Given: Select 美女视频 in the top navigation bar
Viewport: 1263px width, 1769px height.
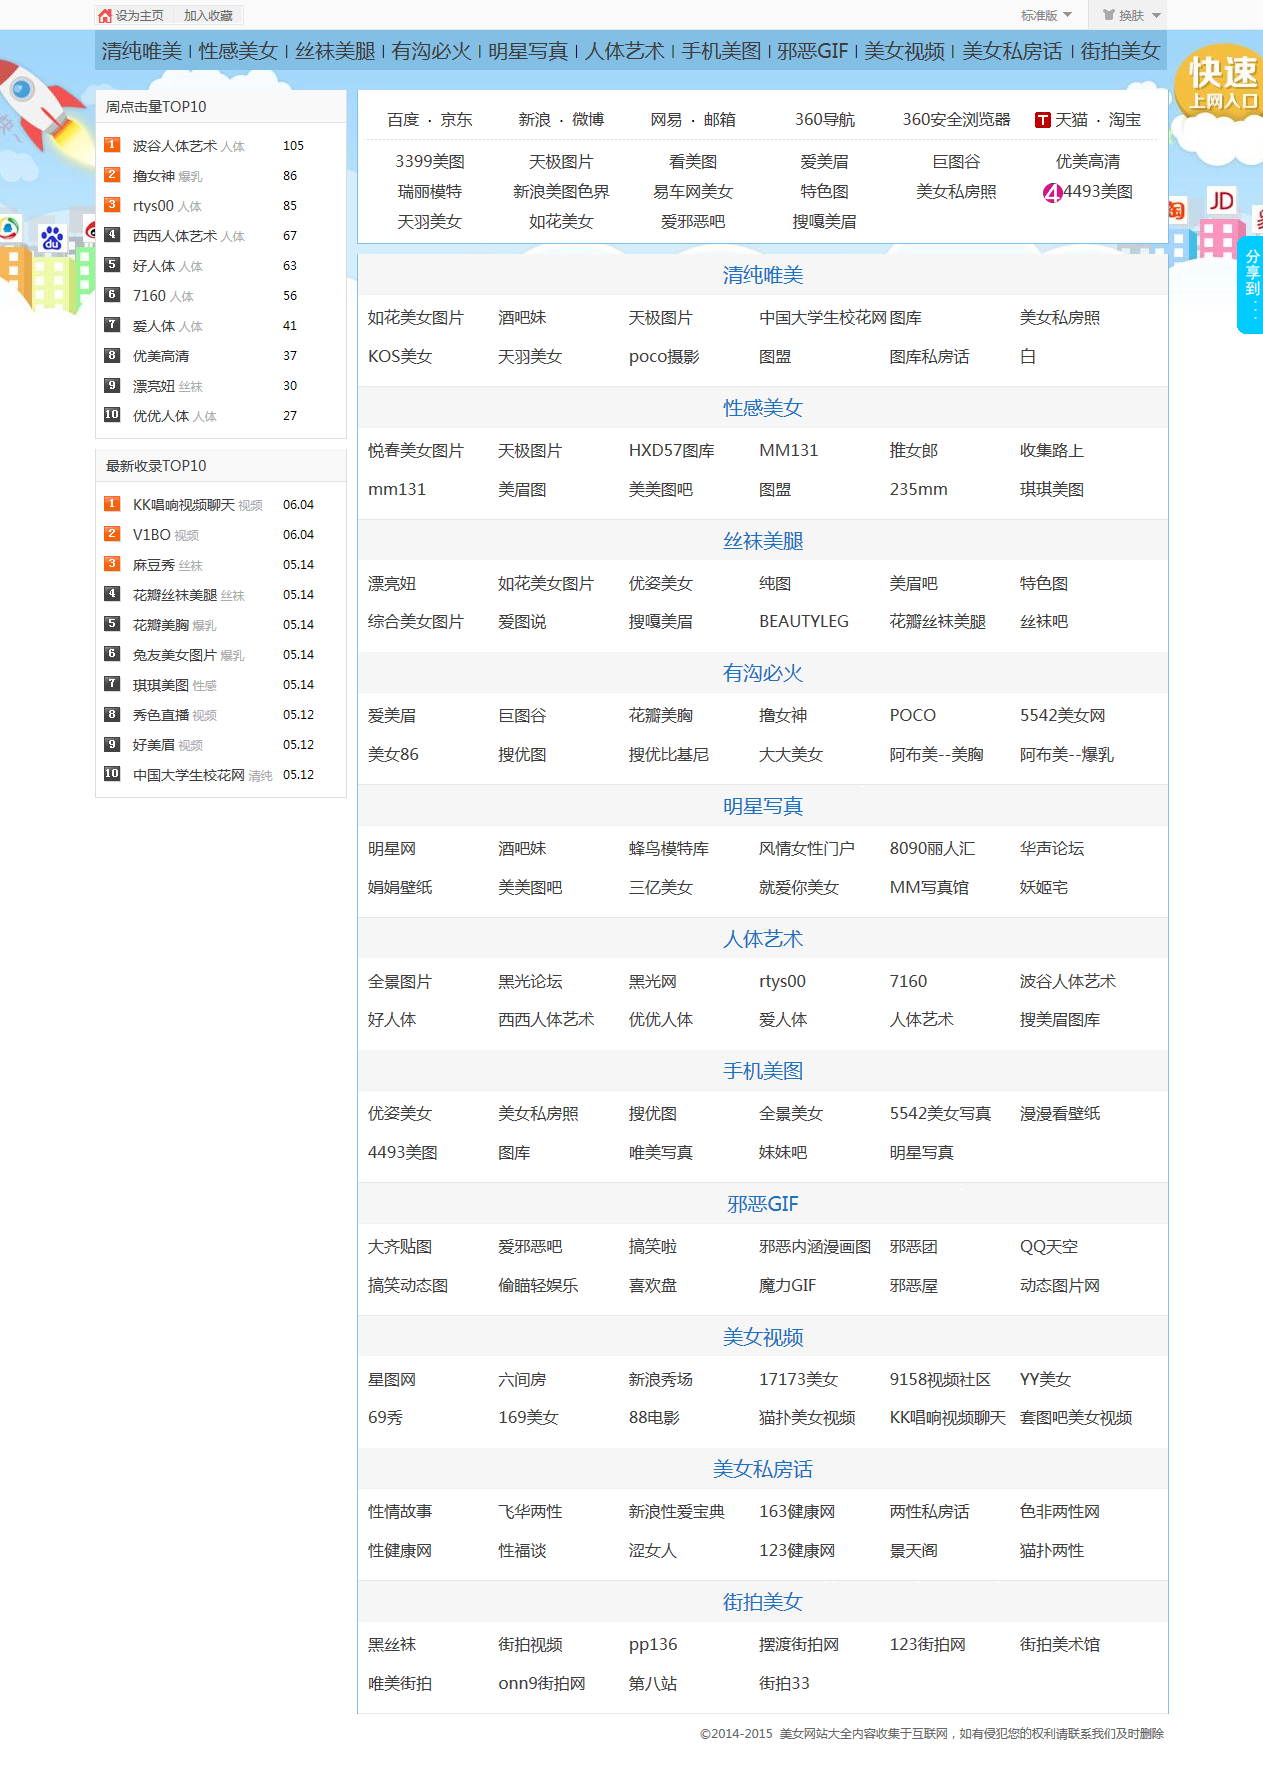Looking at the screenshot, I should [x=904, y=51].
